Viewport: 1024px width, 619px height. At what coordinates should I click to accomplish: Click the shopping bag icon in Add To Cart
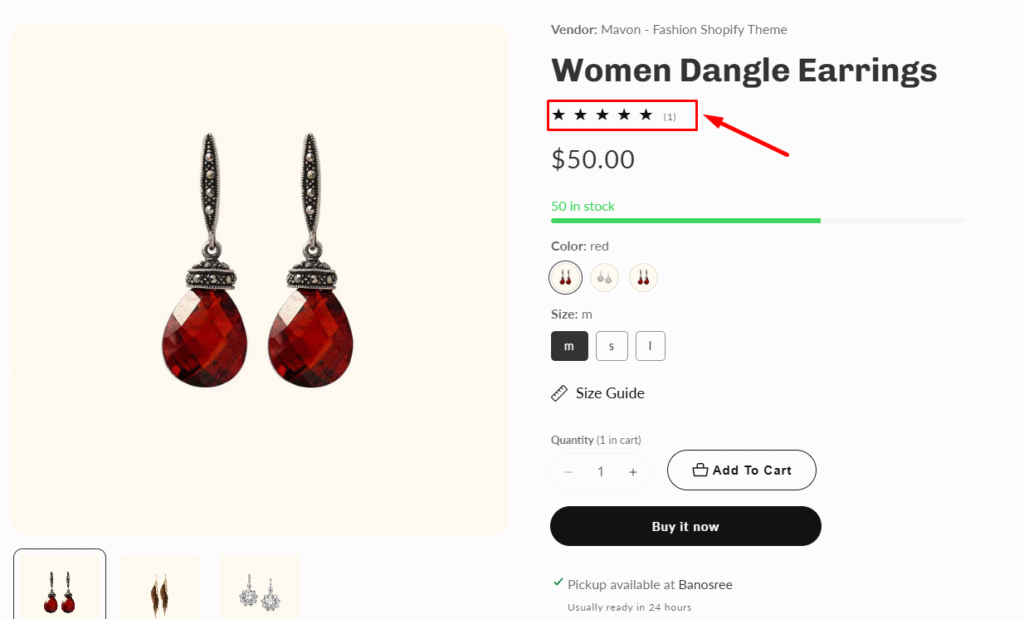(700, 470)
